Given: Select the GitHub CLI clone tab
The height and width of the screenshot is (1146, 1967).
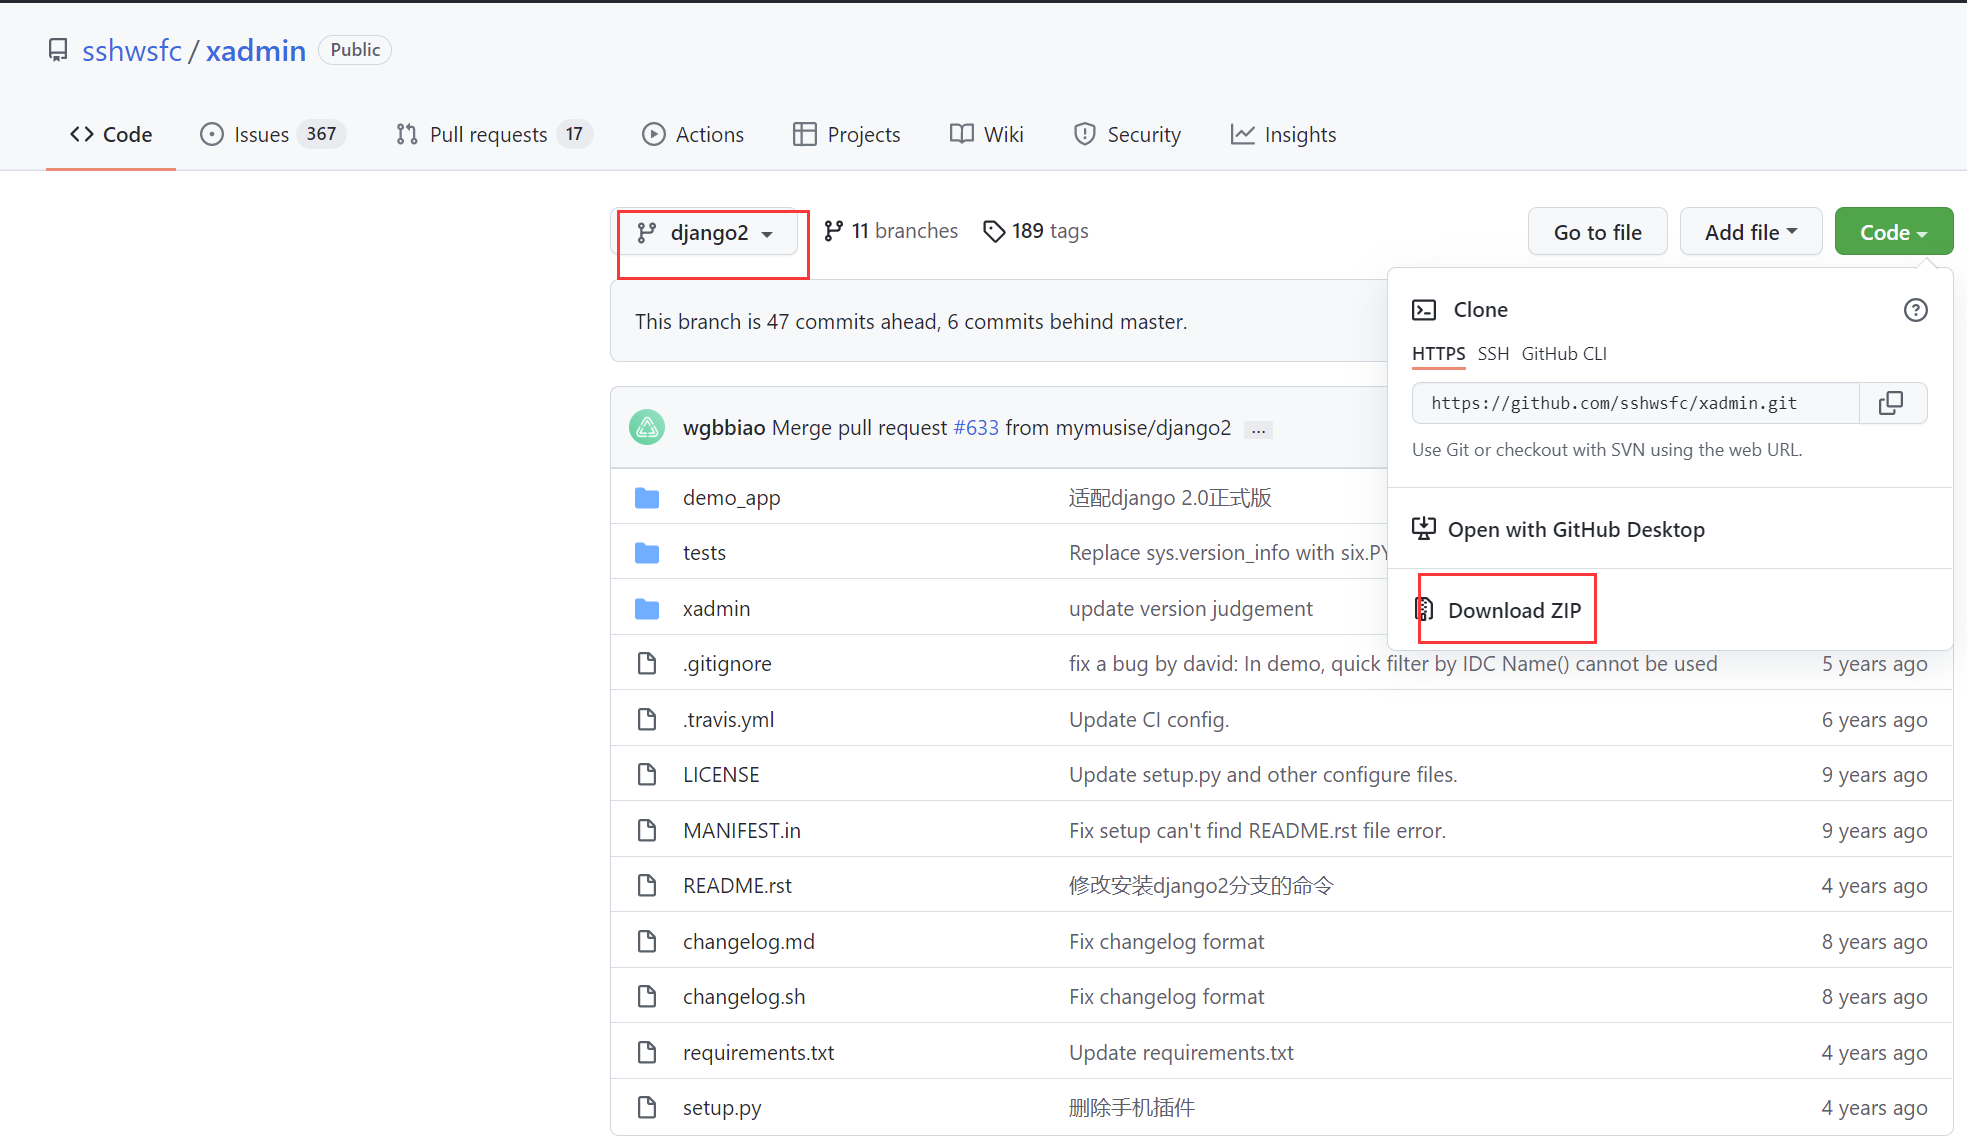Looking at the screenshot, I should click(x=1563, y=354).
